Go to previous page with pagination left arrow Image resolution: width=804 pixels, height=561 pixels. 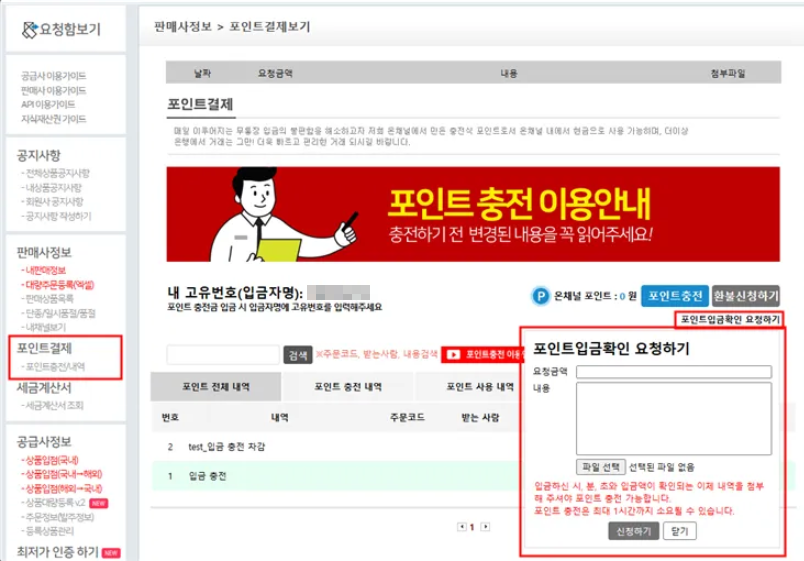462,527
